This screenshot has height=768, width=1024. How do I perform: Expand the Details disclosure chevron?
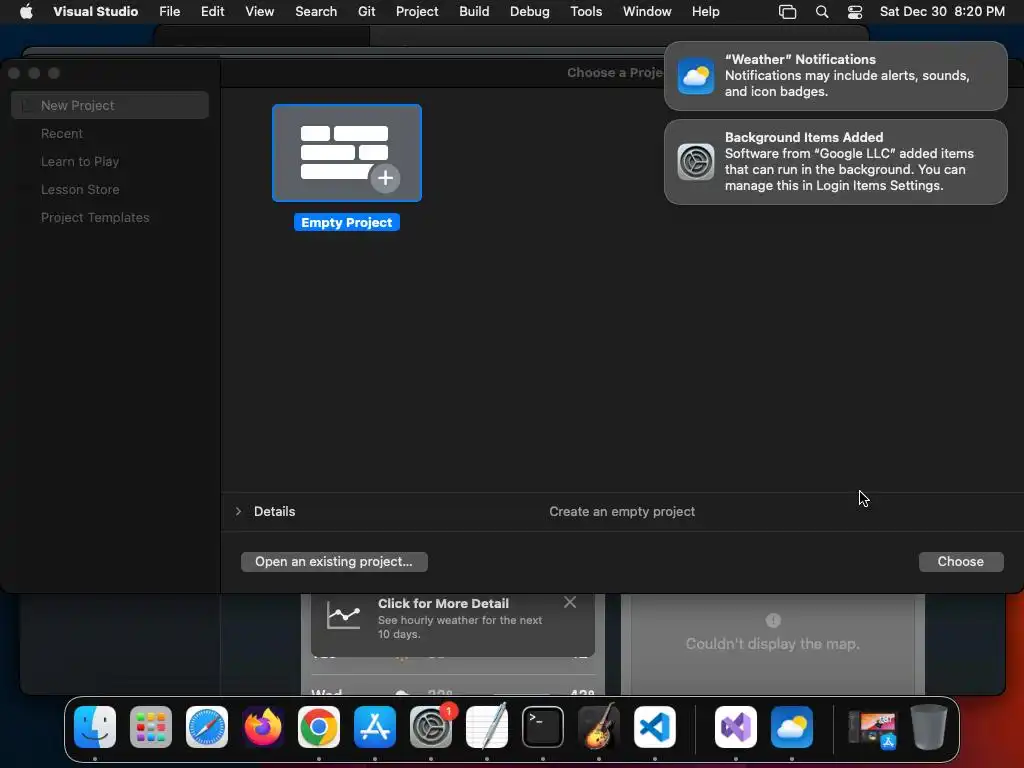click(238, 511)
